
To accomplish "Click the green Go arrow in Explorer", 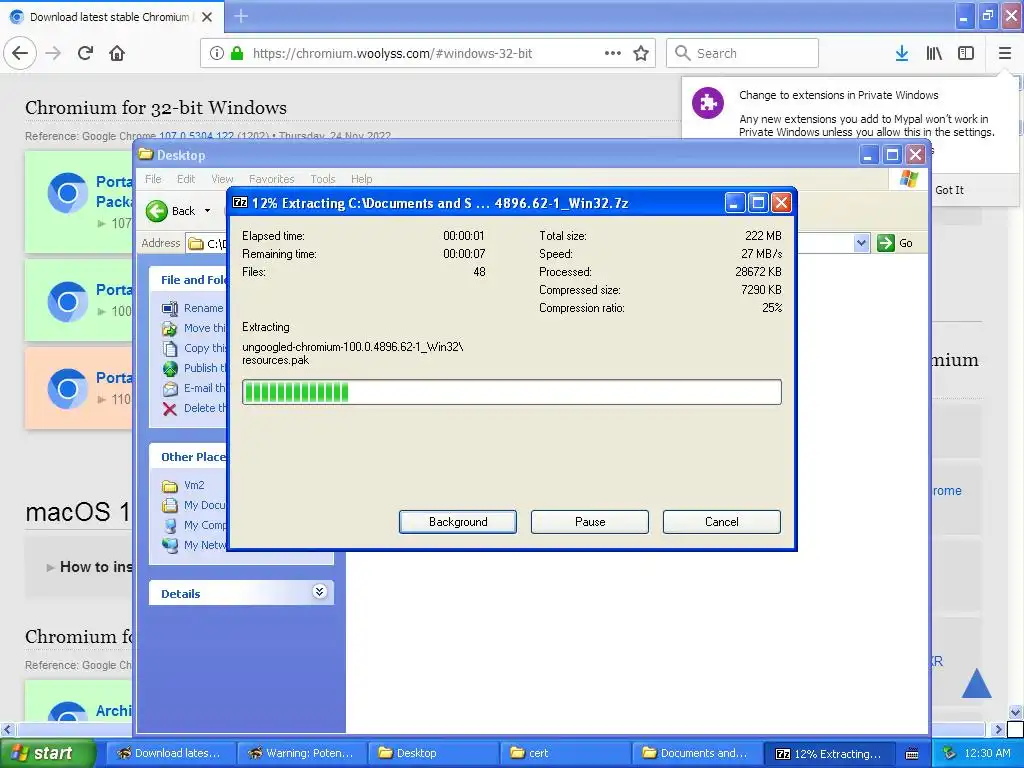I will (x=886, y=243).
